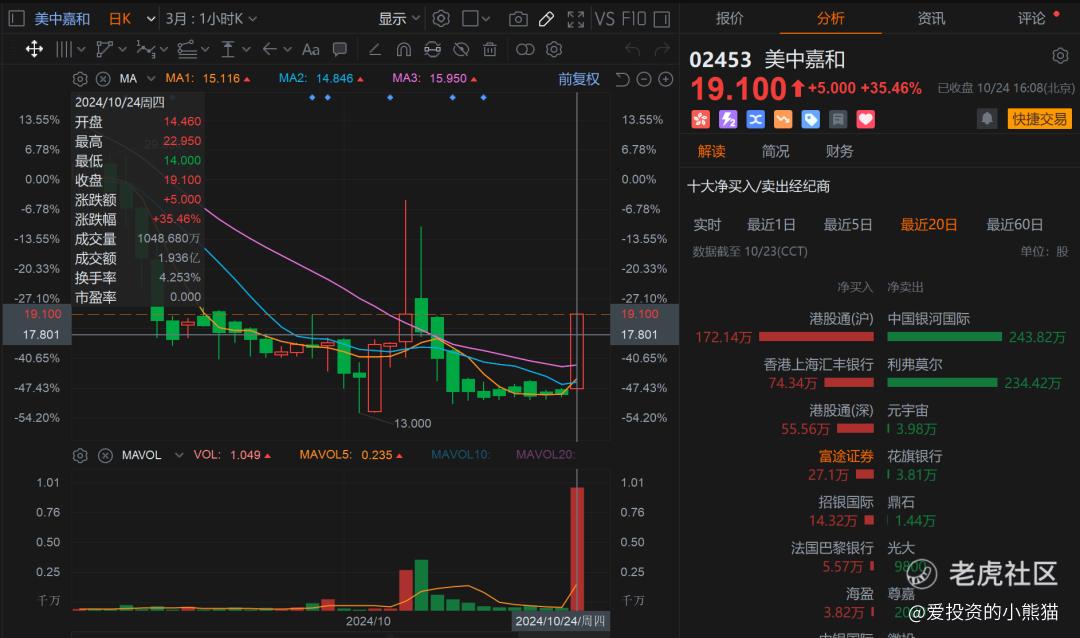Screen dimensions: 1080x638
Task: Select the crosshair move cursor tool
Action: coord(34,50)
